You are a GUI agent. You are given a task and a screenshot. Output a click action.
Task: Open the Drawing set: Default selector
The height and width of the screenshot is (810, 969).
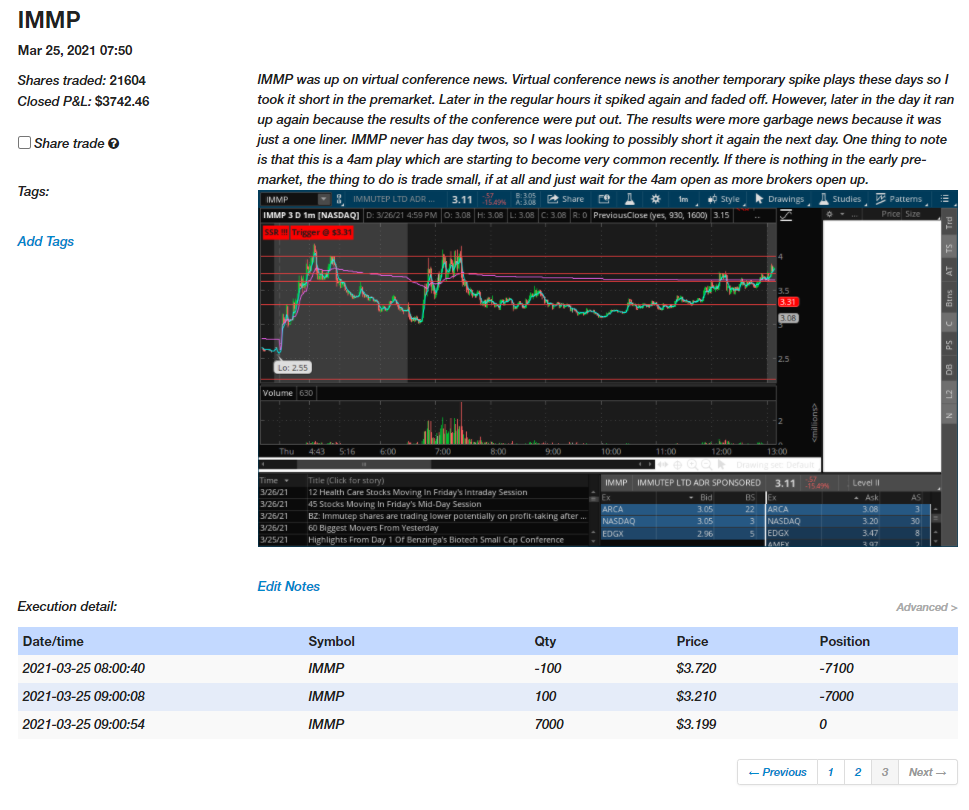pos(774,465)
